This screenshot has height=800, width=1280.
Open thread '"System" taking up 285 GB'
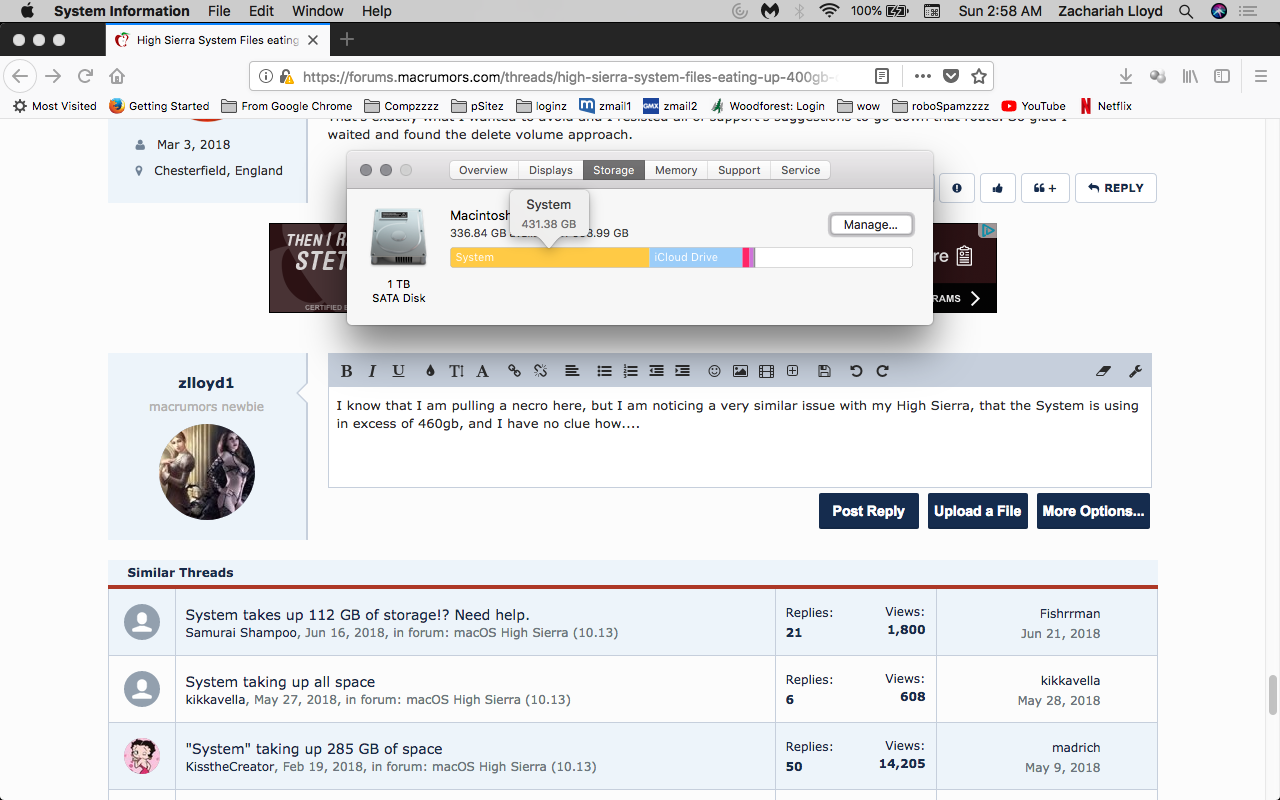coord(314,749)
